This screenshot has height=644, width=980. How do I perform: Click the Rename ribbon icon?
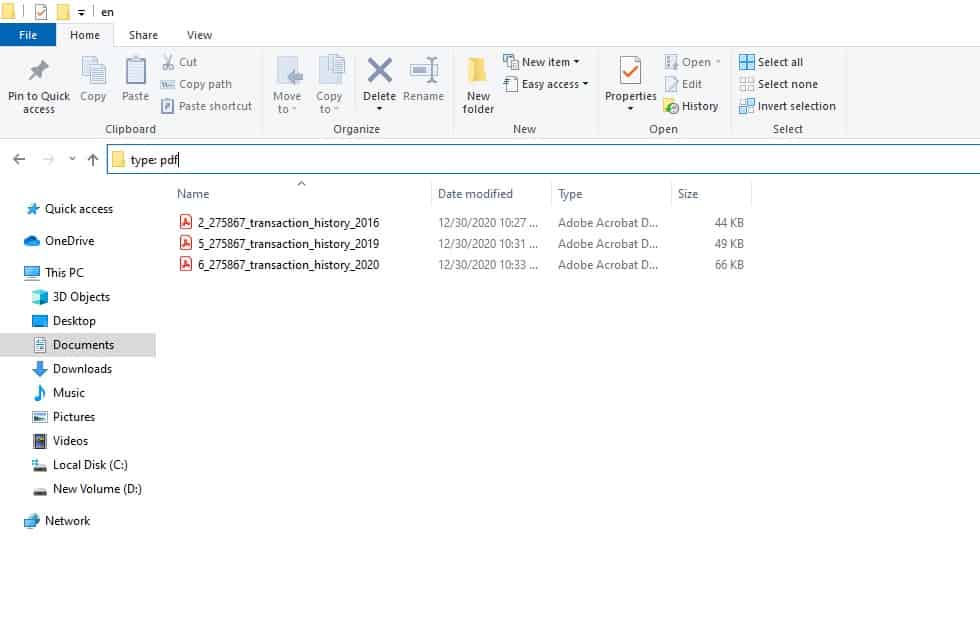coord(423,72)
